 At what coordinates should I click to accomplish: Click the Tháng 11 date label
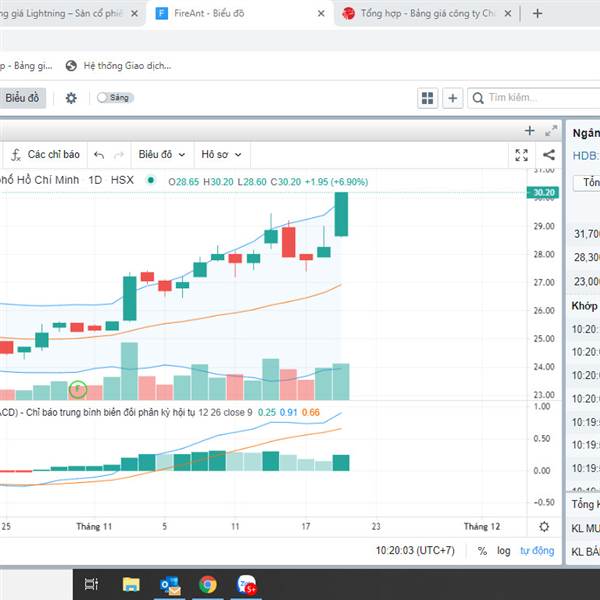(x=94, y=527)
